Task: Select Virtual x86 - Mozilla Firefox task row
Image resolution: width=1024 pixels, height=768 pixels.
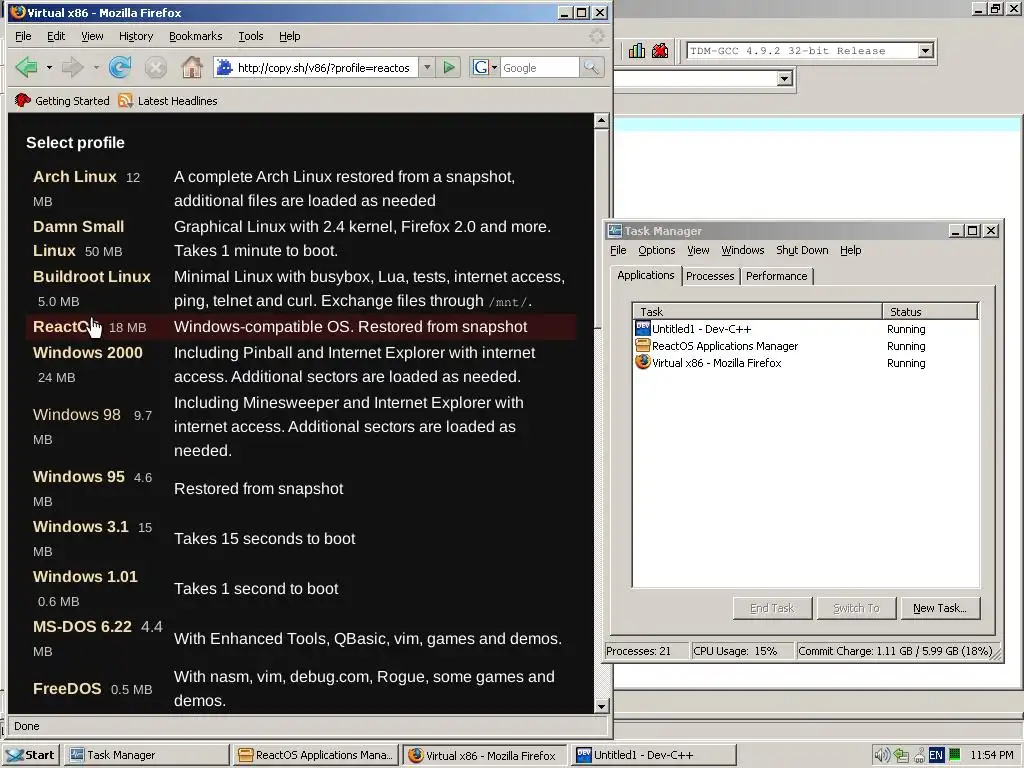Action: point(806,362)
